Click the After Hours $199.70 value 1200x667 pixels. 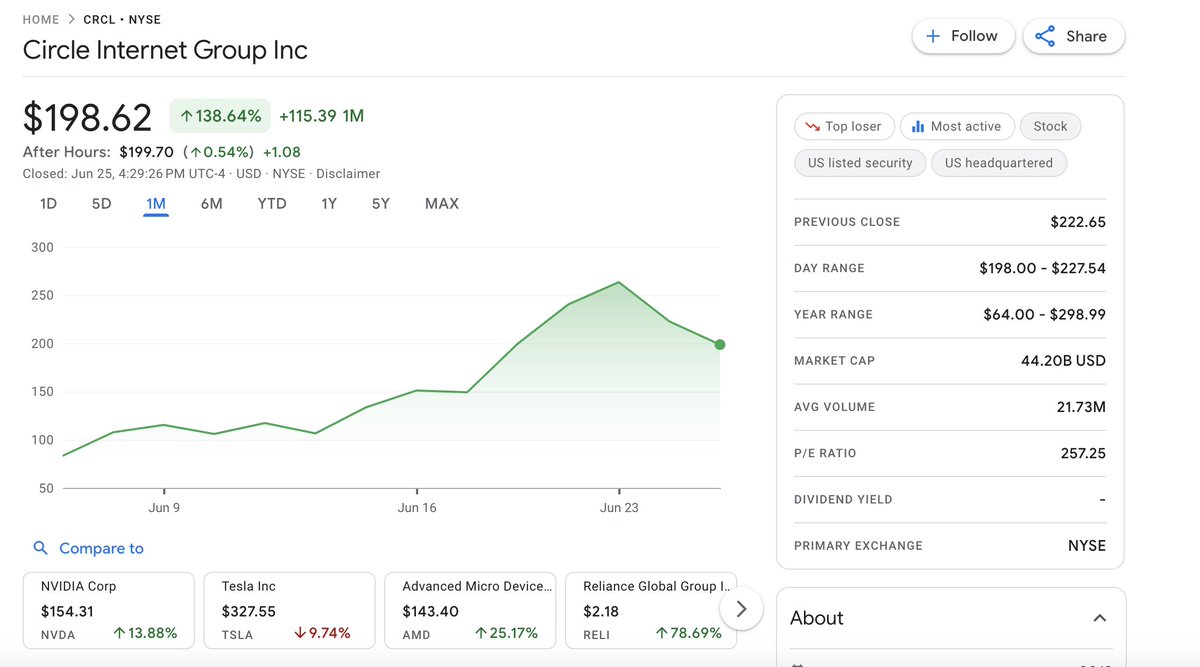click(x=146, y=152)
